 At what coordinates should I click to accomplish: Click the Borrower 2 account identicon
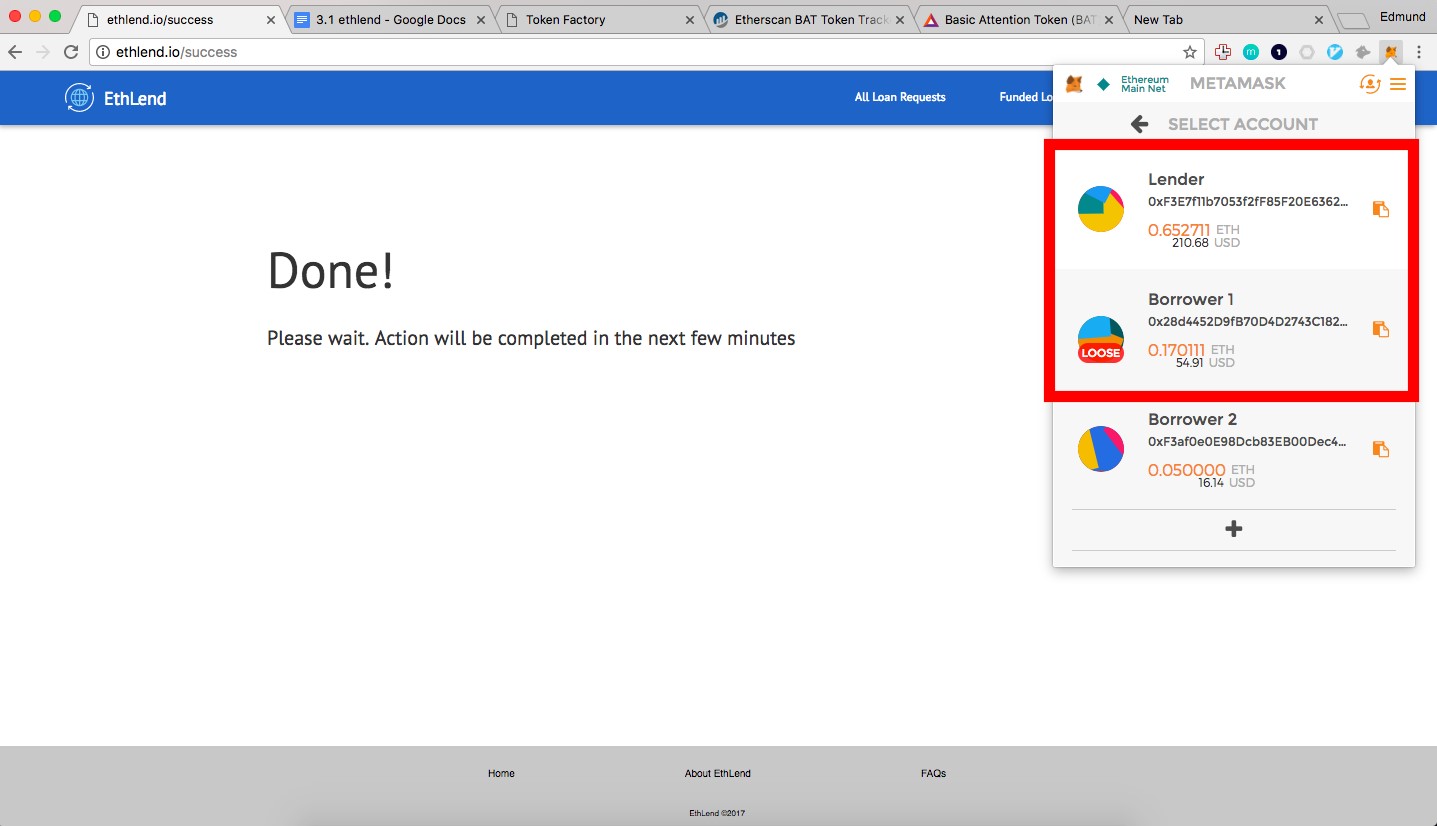click(x=1101, y=449)
